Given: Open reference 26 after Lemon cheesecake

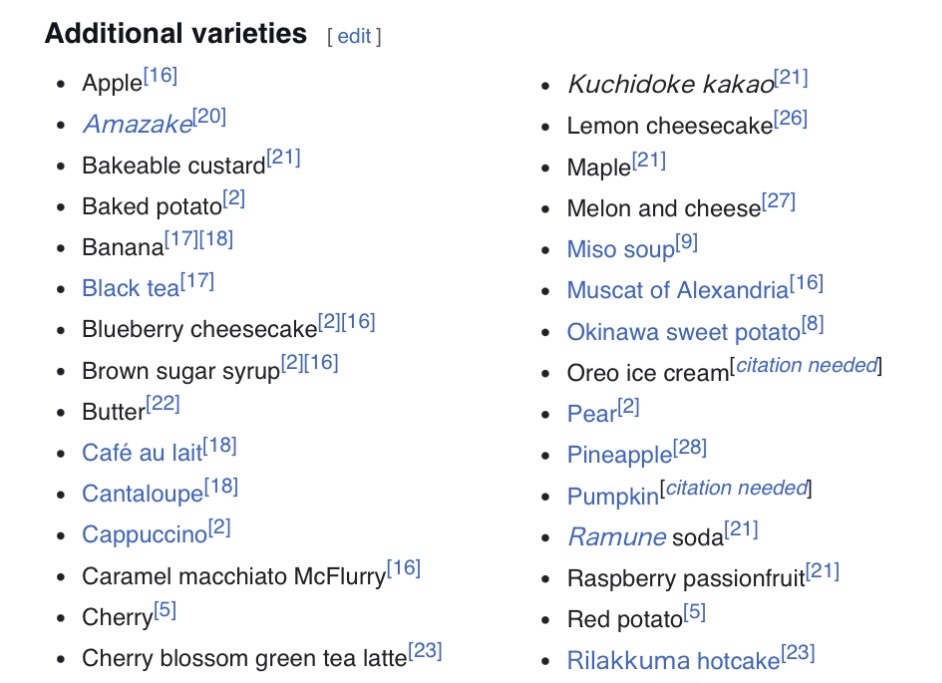Looking at the screenshot, I should click(791, 119).
